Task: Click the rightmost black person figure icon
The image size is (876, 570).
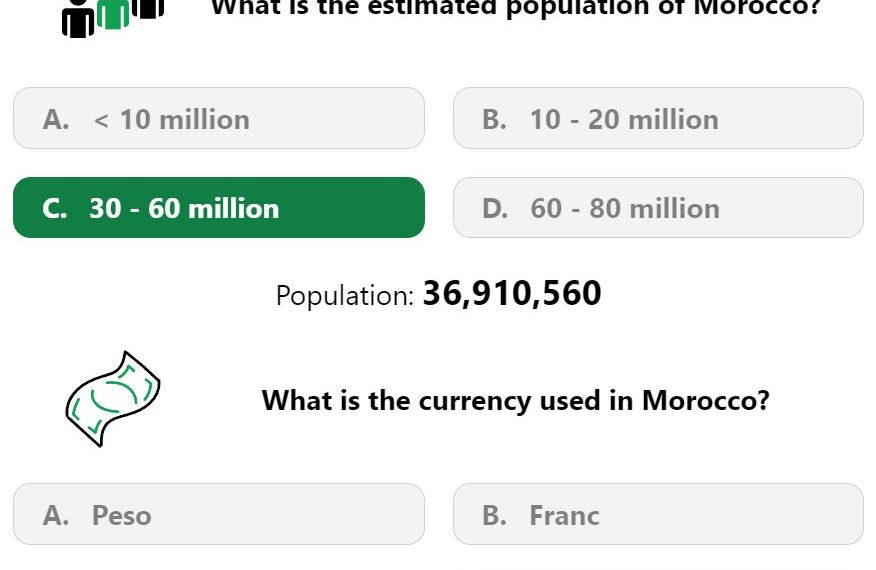Action: pyautogui.click(x=148, y=8)
